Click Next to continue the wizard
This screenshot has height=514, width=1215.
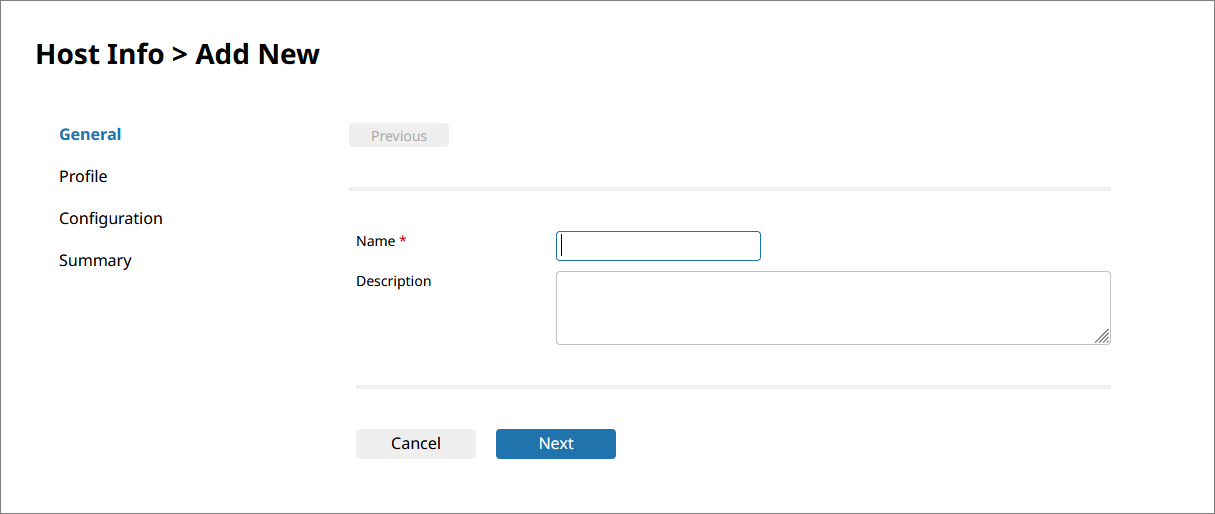556,444
